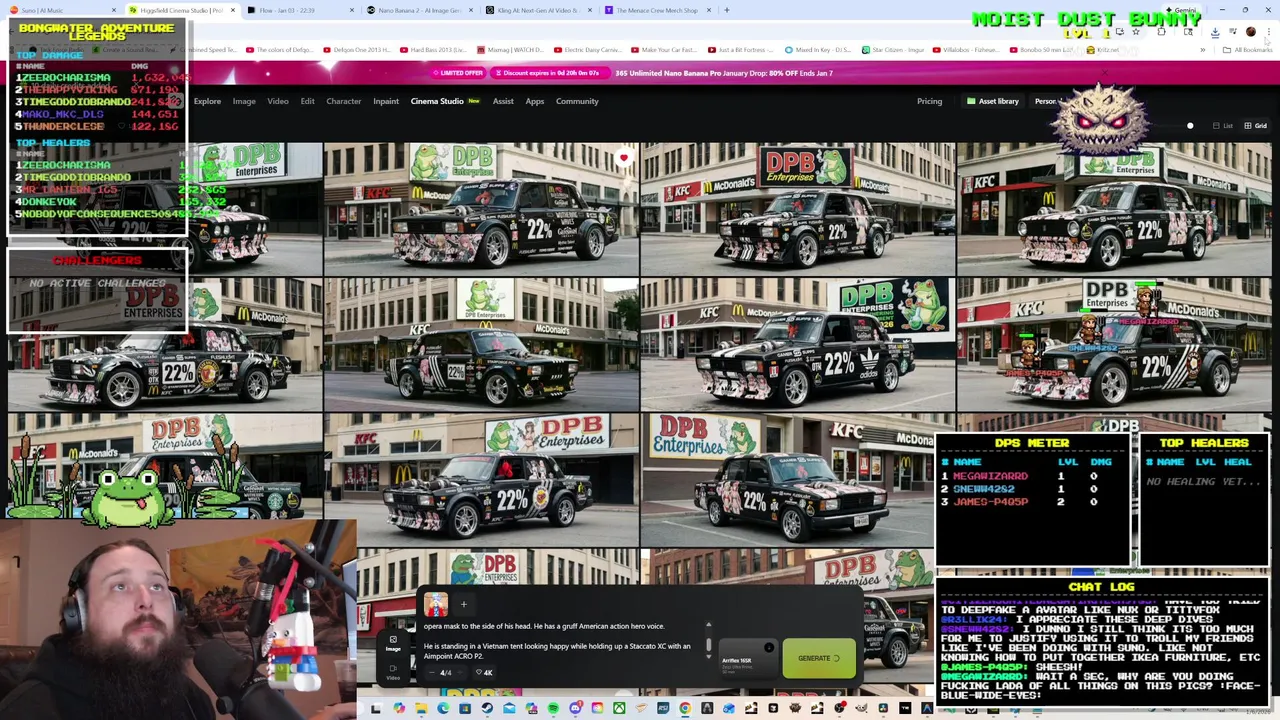The image size is (1280, 720).
Task: Launch Microsoft Edge from the taskbar
Action: 443,708
